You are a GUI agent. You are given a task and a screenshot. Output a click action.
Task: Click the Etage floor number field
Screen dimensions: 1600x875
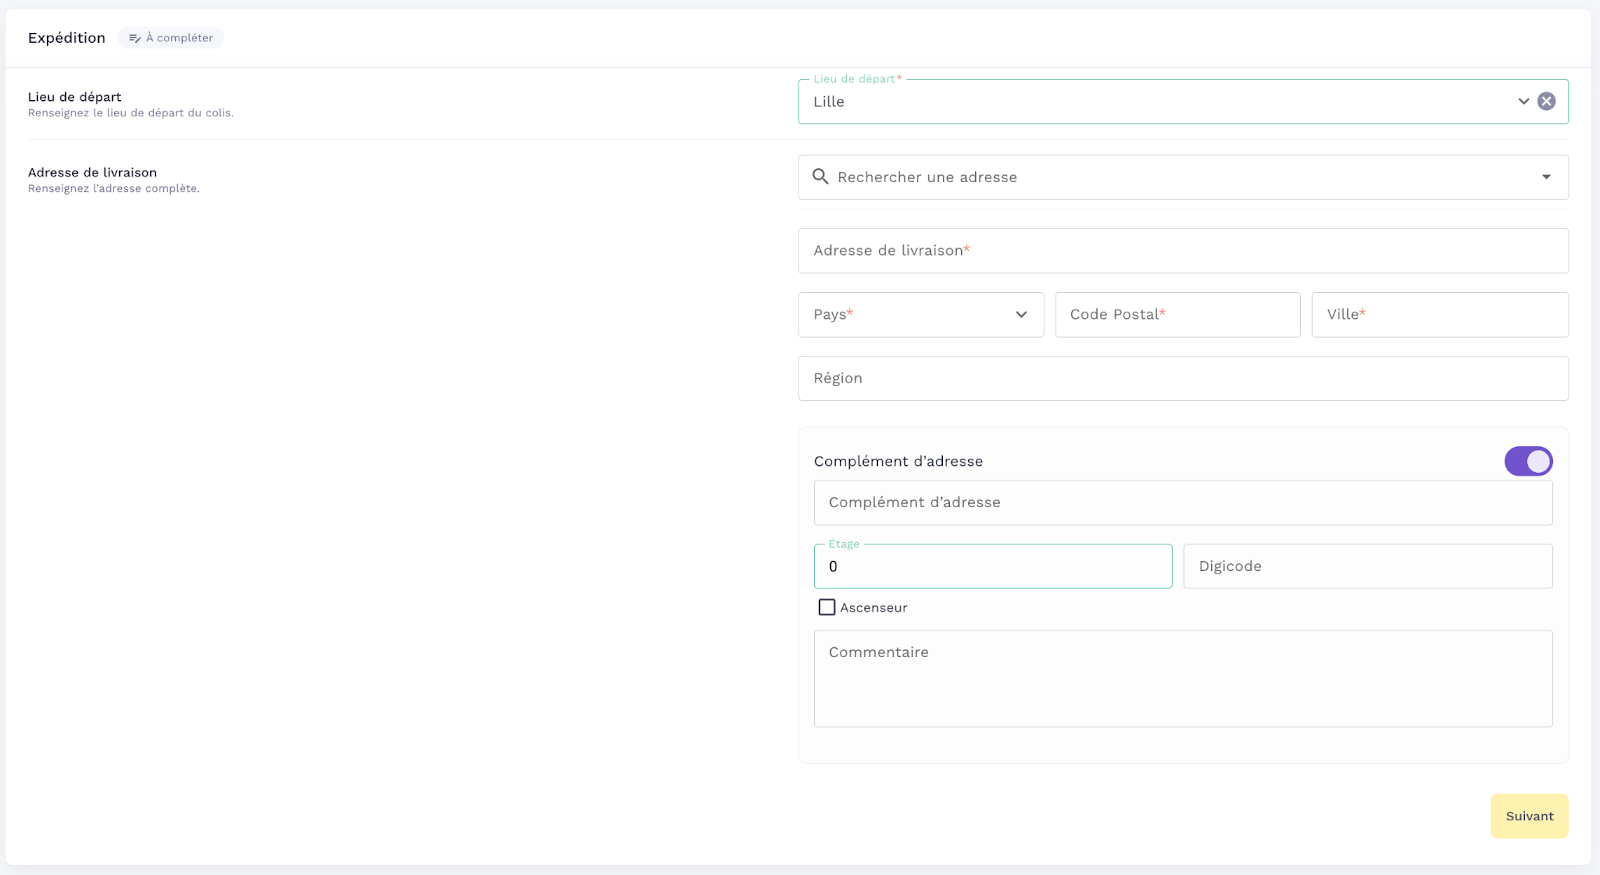pos(992,567)
